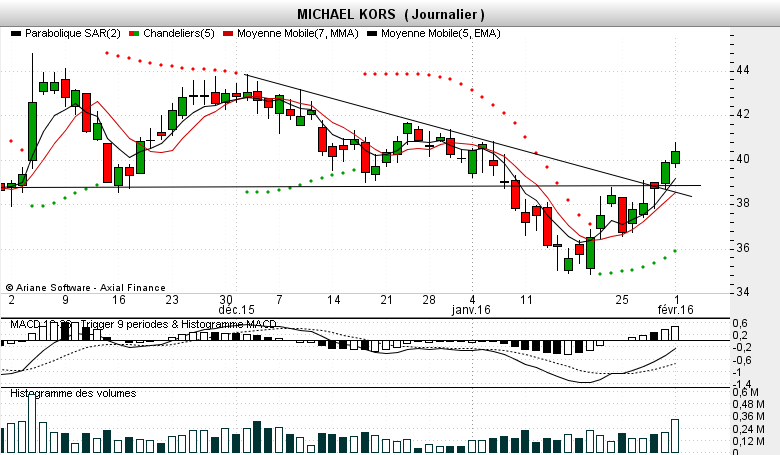Click the févr.16 month label

pos(675,310)
